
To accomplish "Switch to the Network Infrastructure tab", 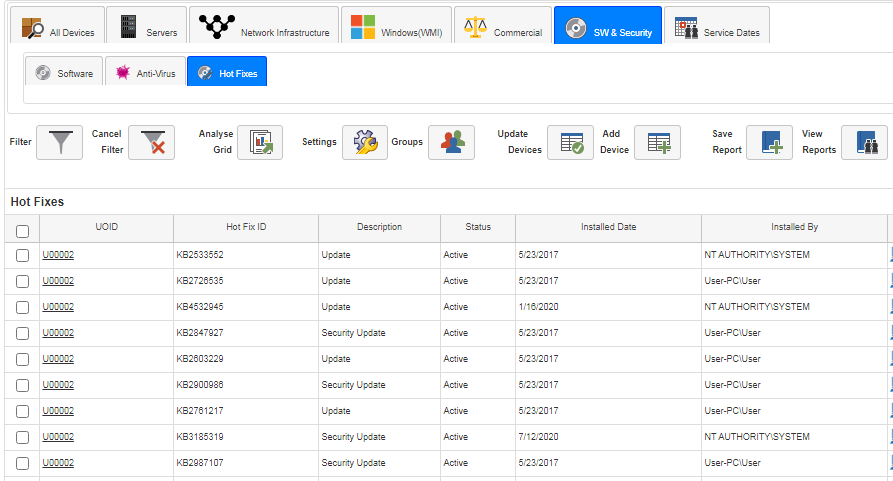I will (x=264, y=26).
